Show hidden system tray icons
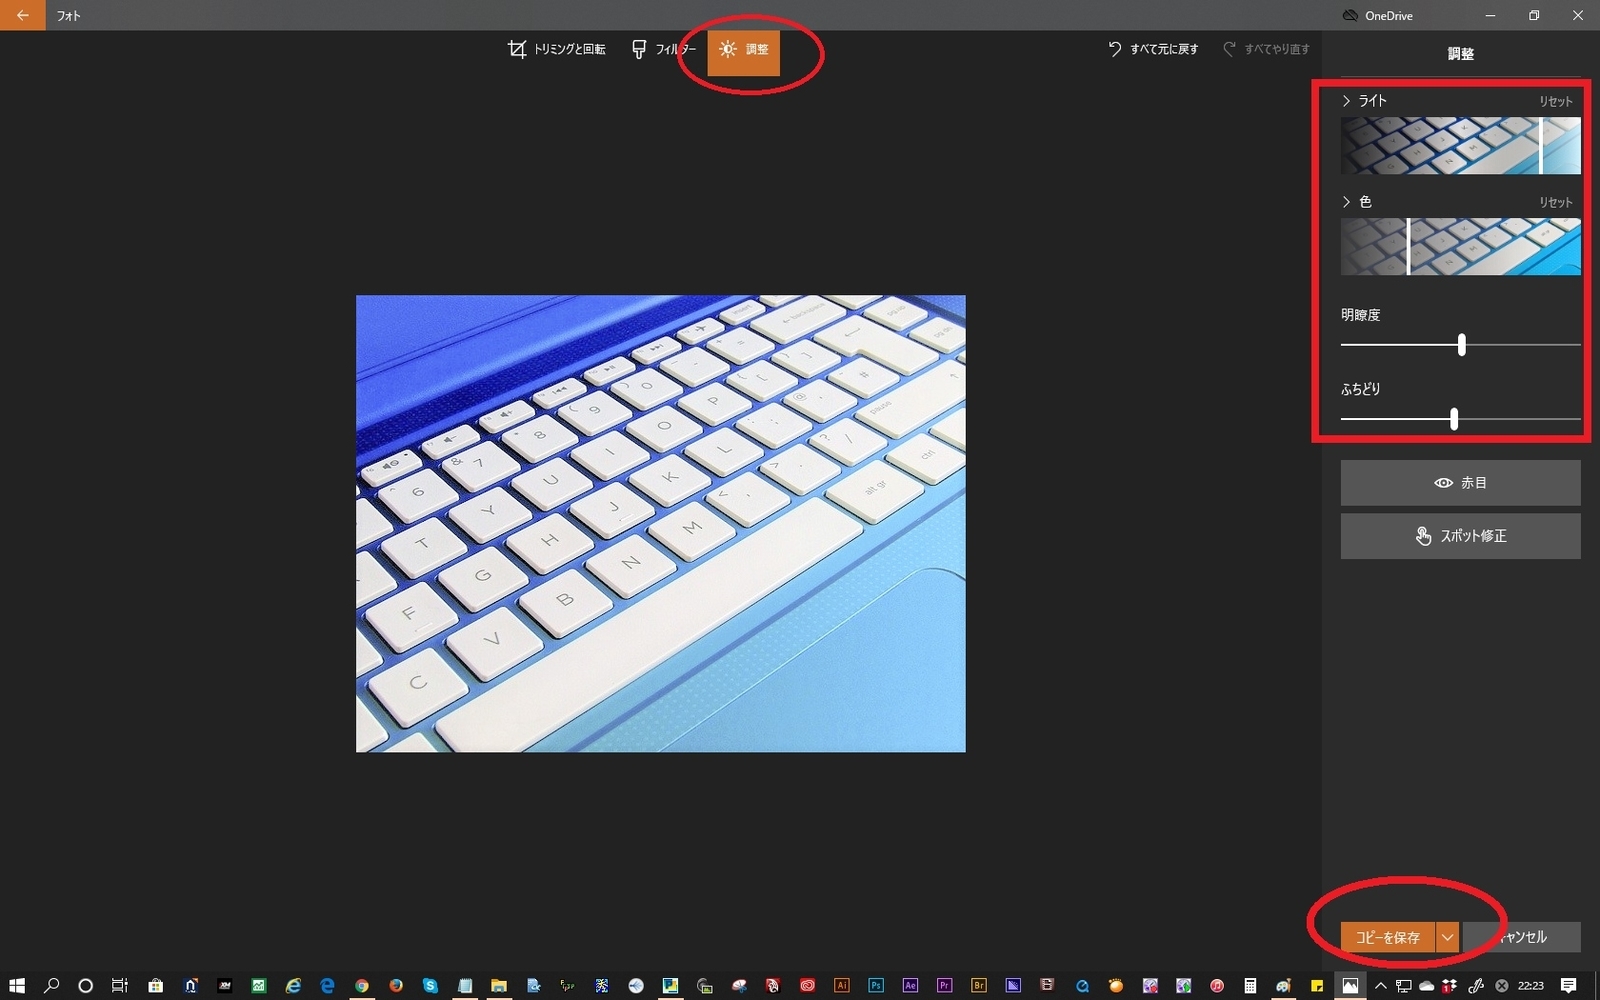 pos(1381,986)
